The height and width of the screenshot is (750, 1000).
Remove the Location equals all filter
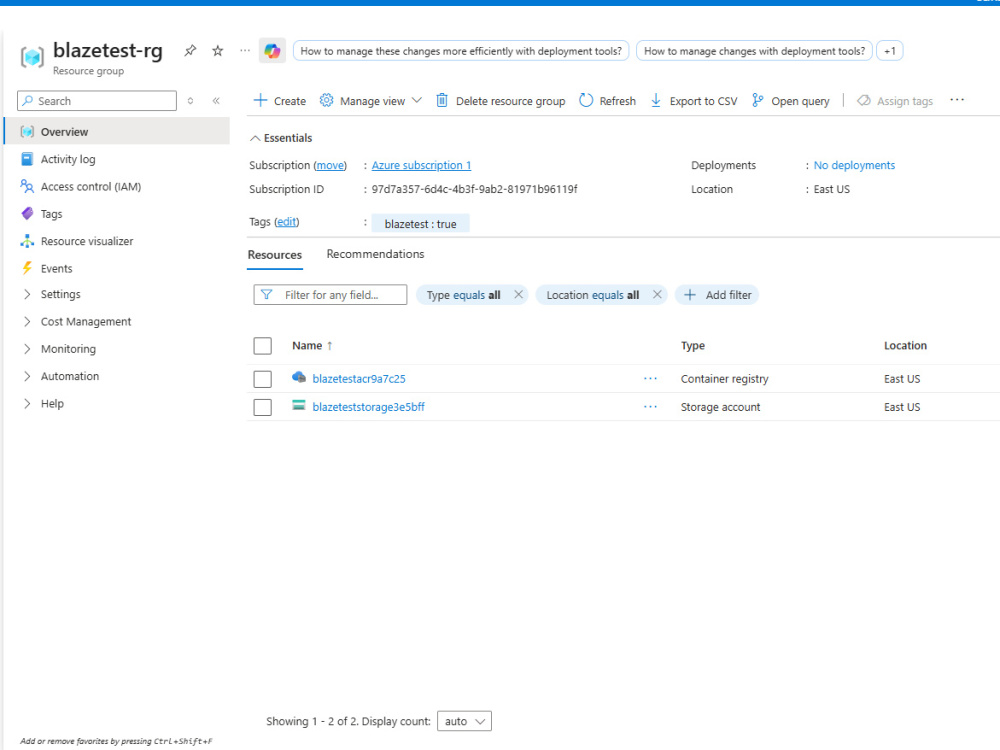[x=657, y=295]
